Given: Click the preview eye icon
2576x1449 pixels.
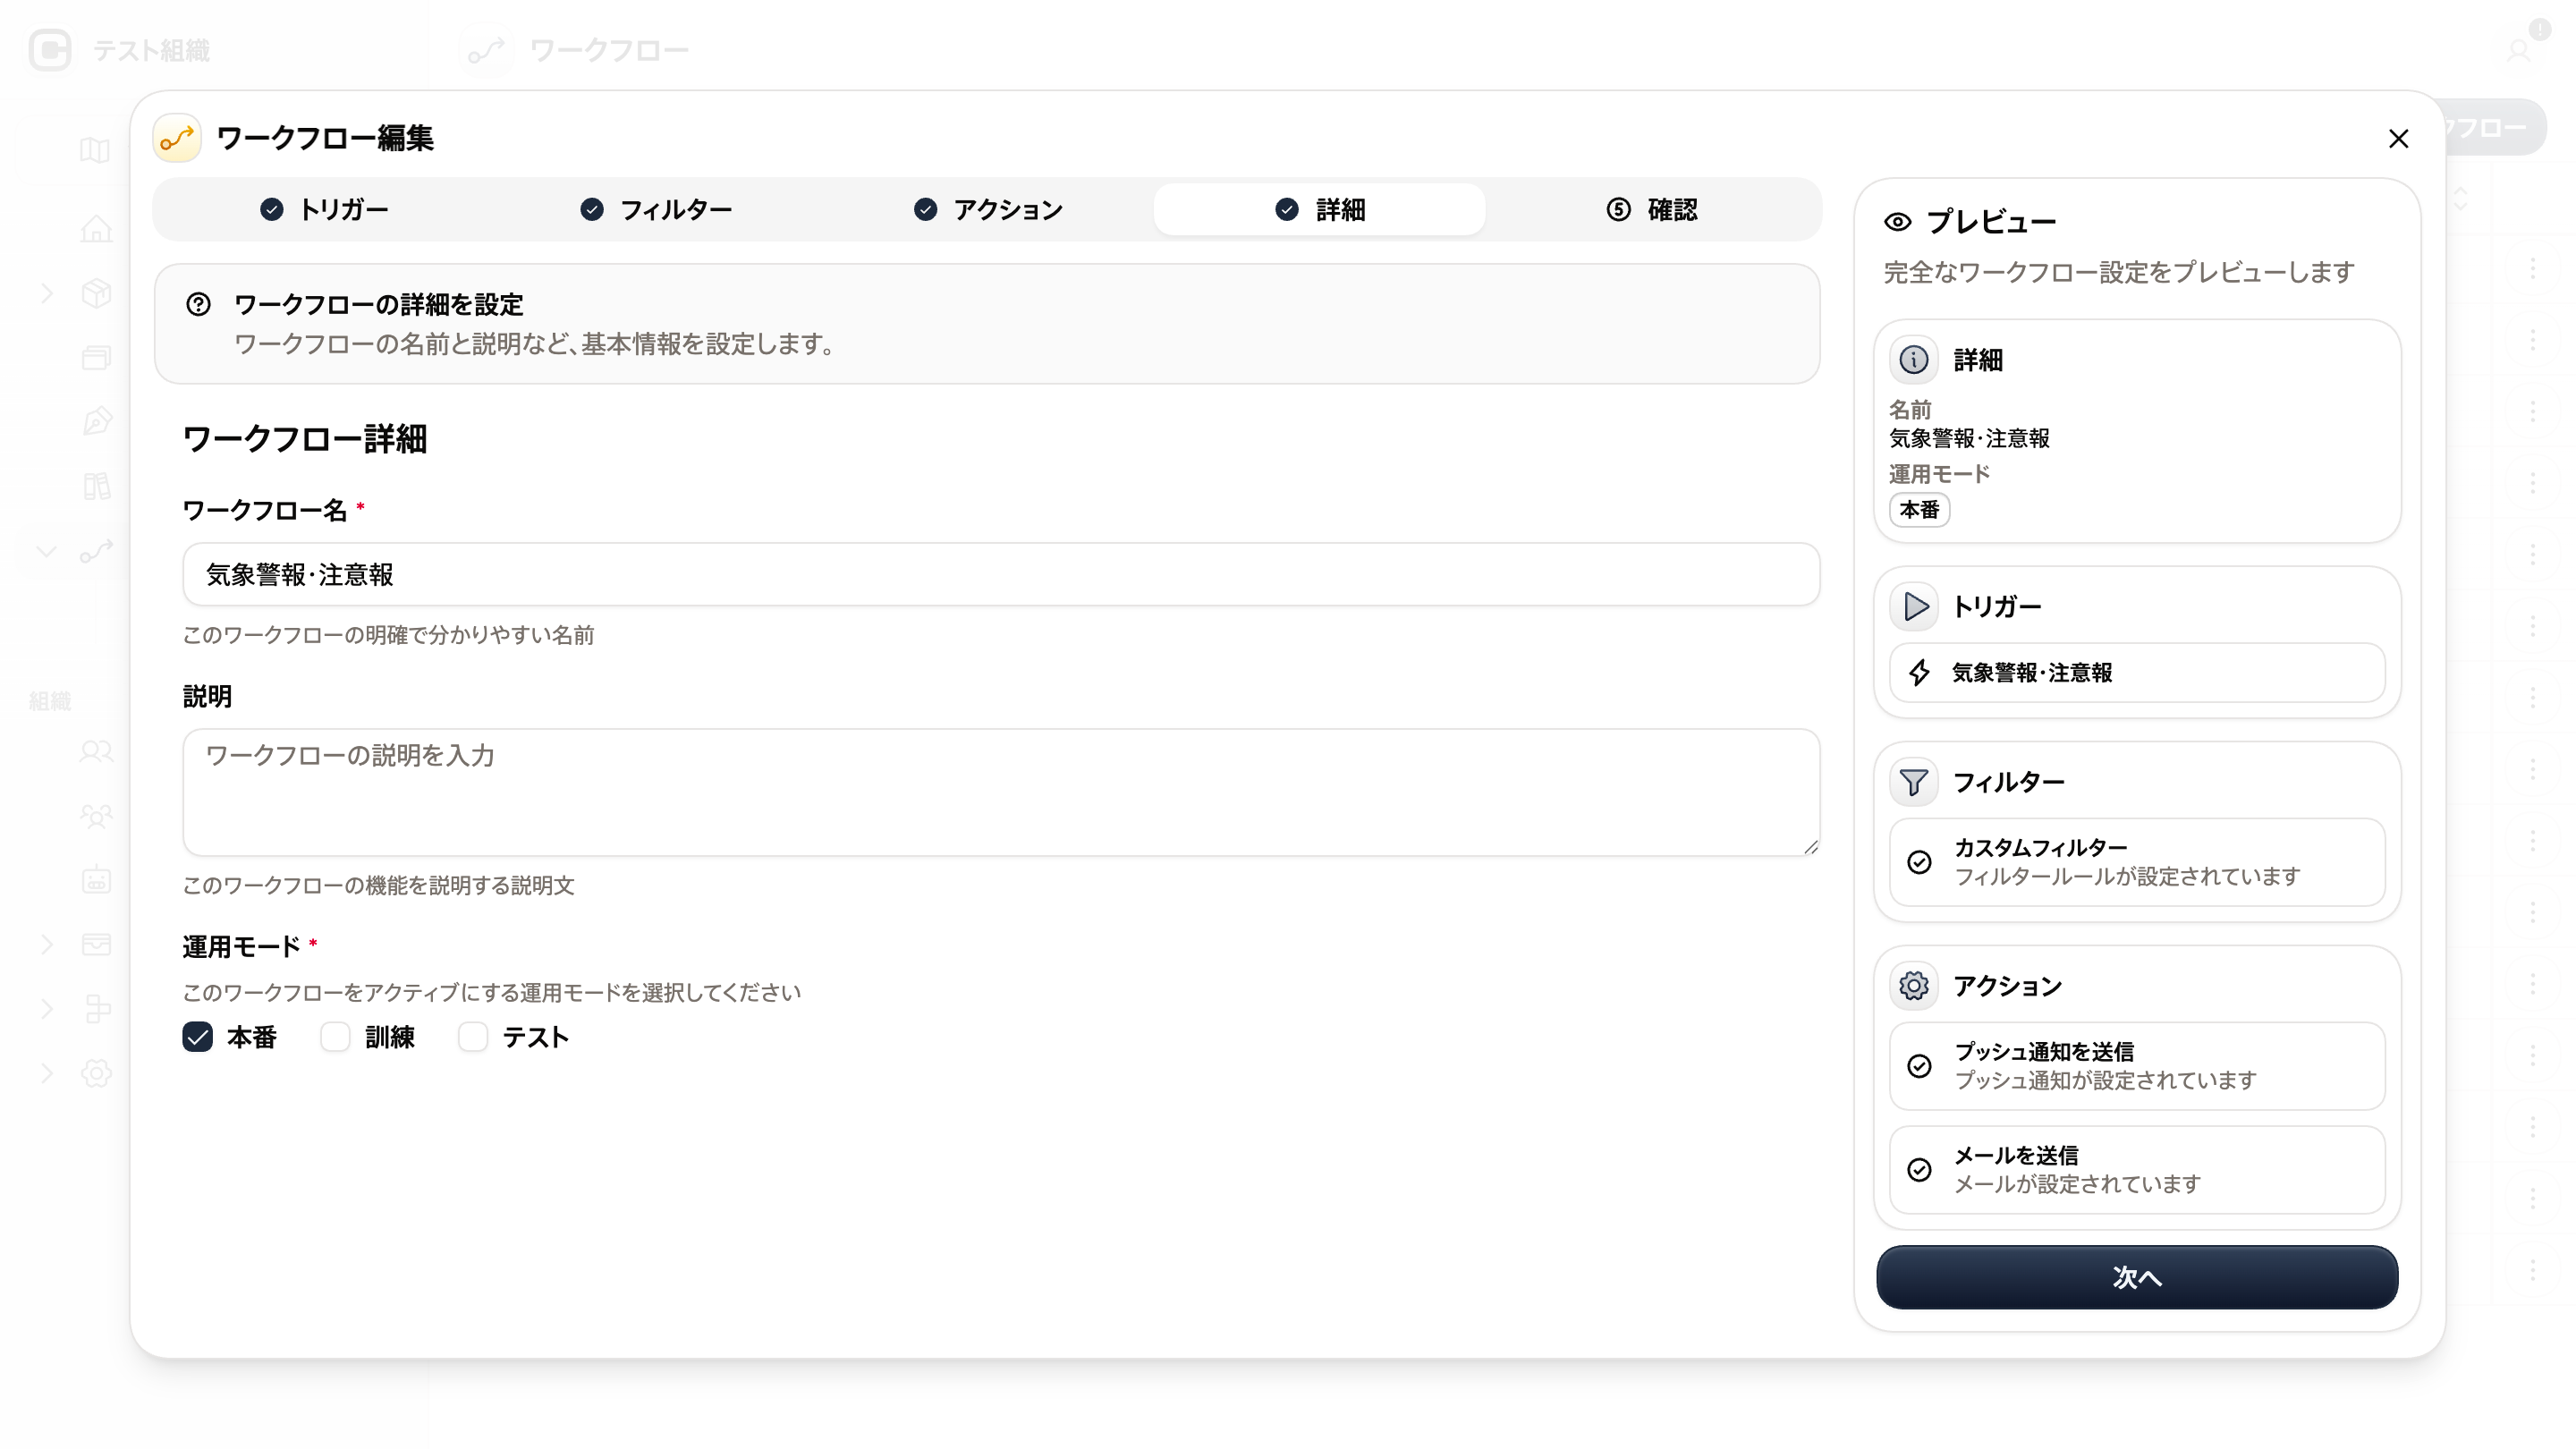Looking at the screenshot, I should click(1897, 222).
